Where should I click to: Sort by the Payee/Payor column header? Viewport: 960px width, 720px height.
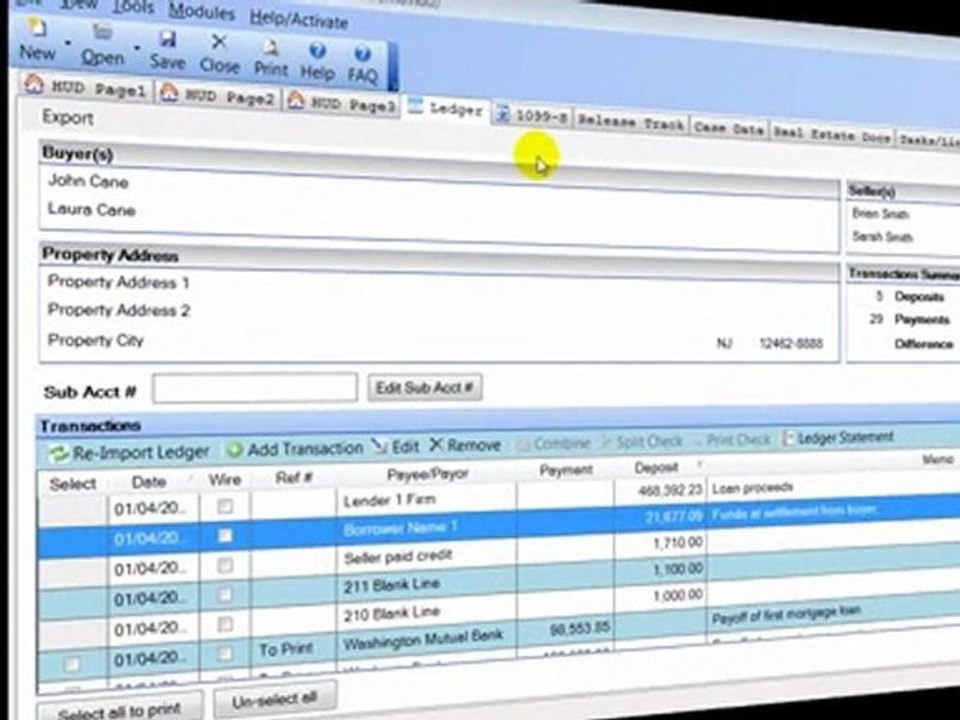tap(427, 474)
